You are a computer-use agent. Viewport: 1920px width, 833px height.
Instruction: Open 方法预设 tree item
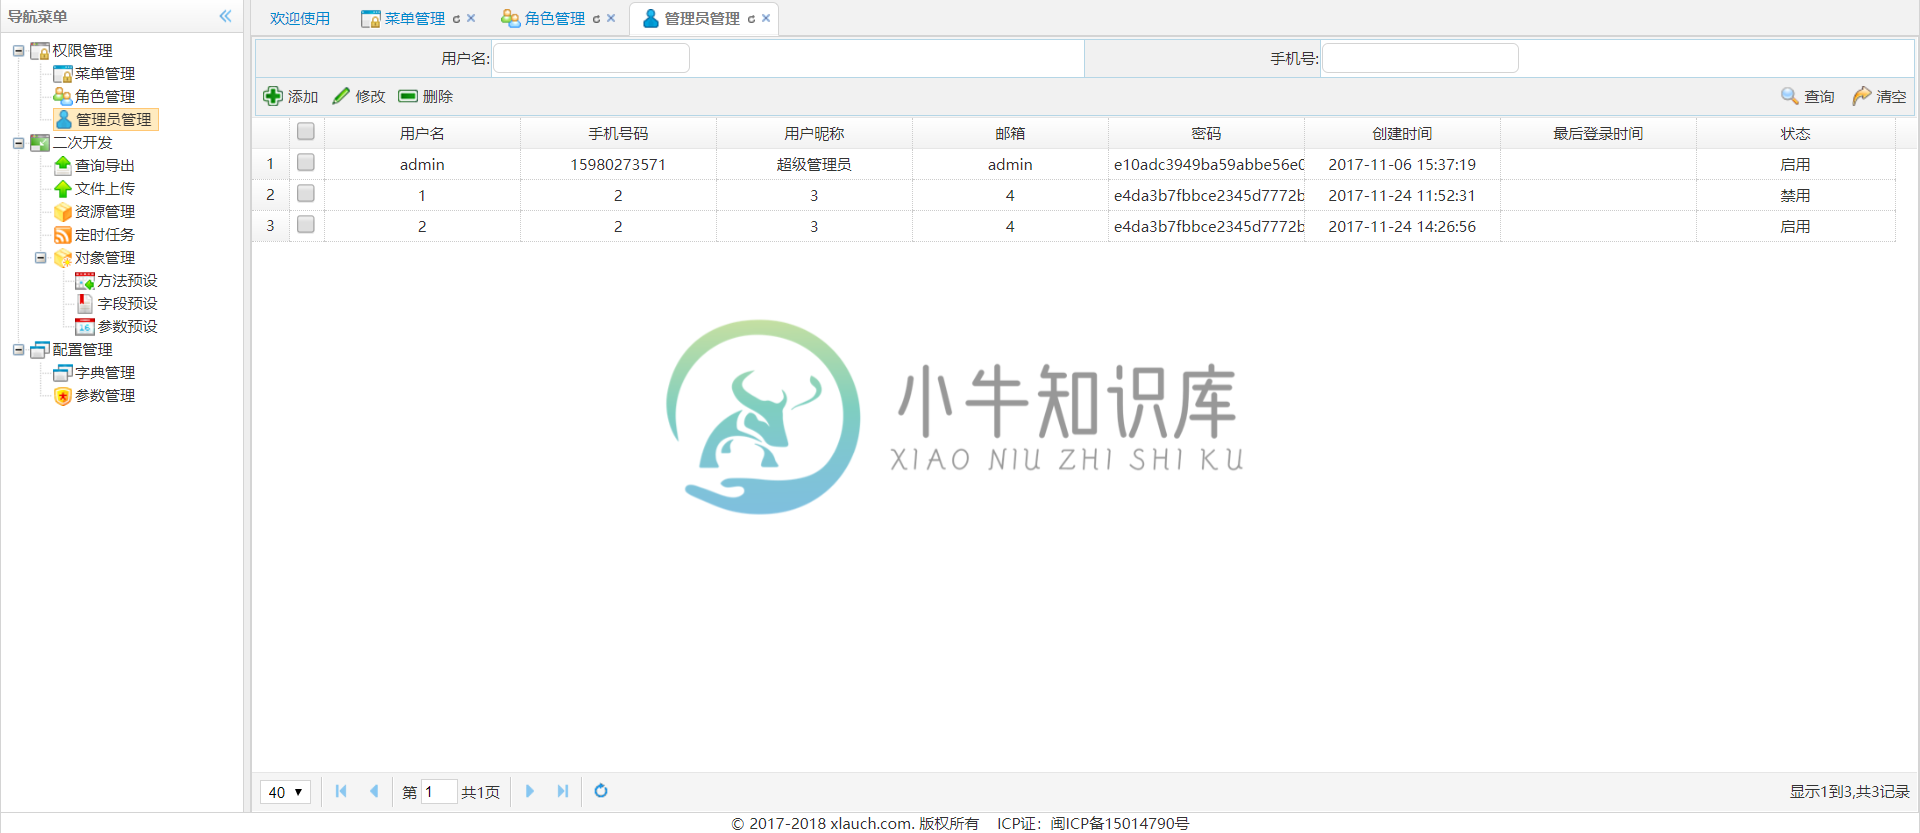pos(127,281)
